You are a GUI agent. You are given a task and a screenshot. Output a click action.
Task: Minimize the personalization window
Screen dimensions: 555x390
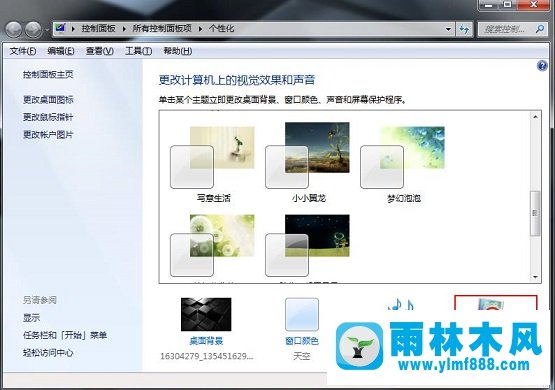coord(489,5)
